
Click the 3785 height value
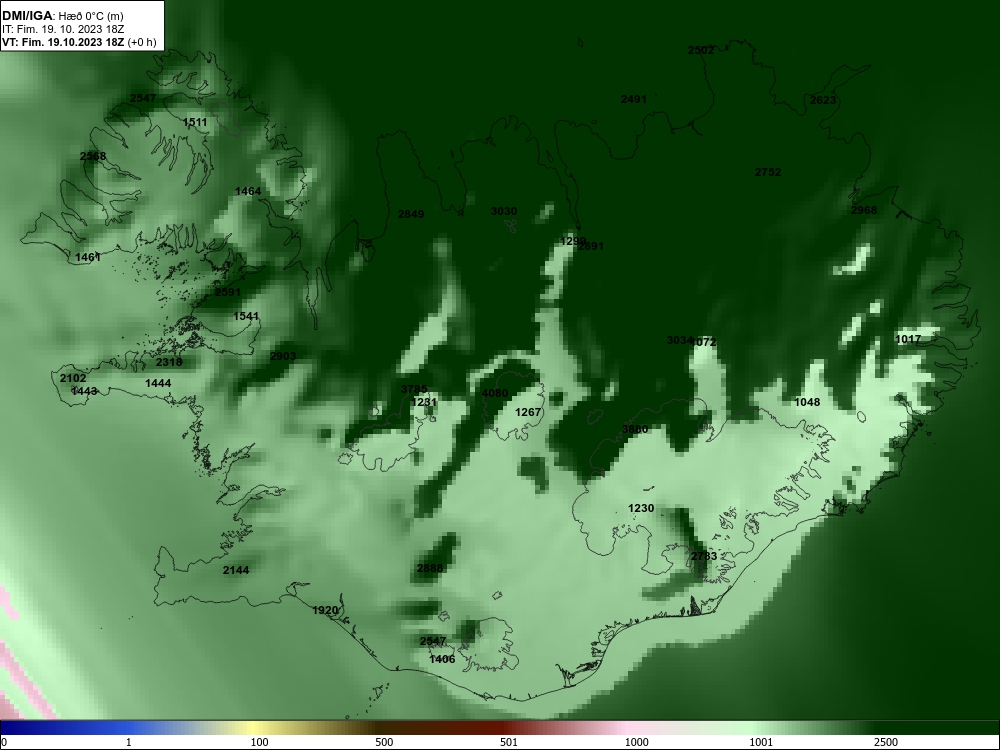(x=414, y=390)
